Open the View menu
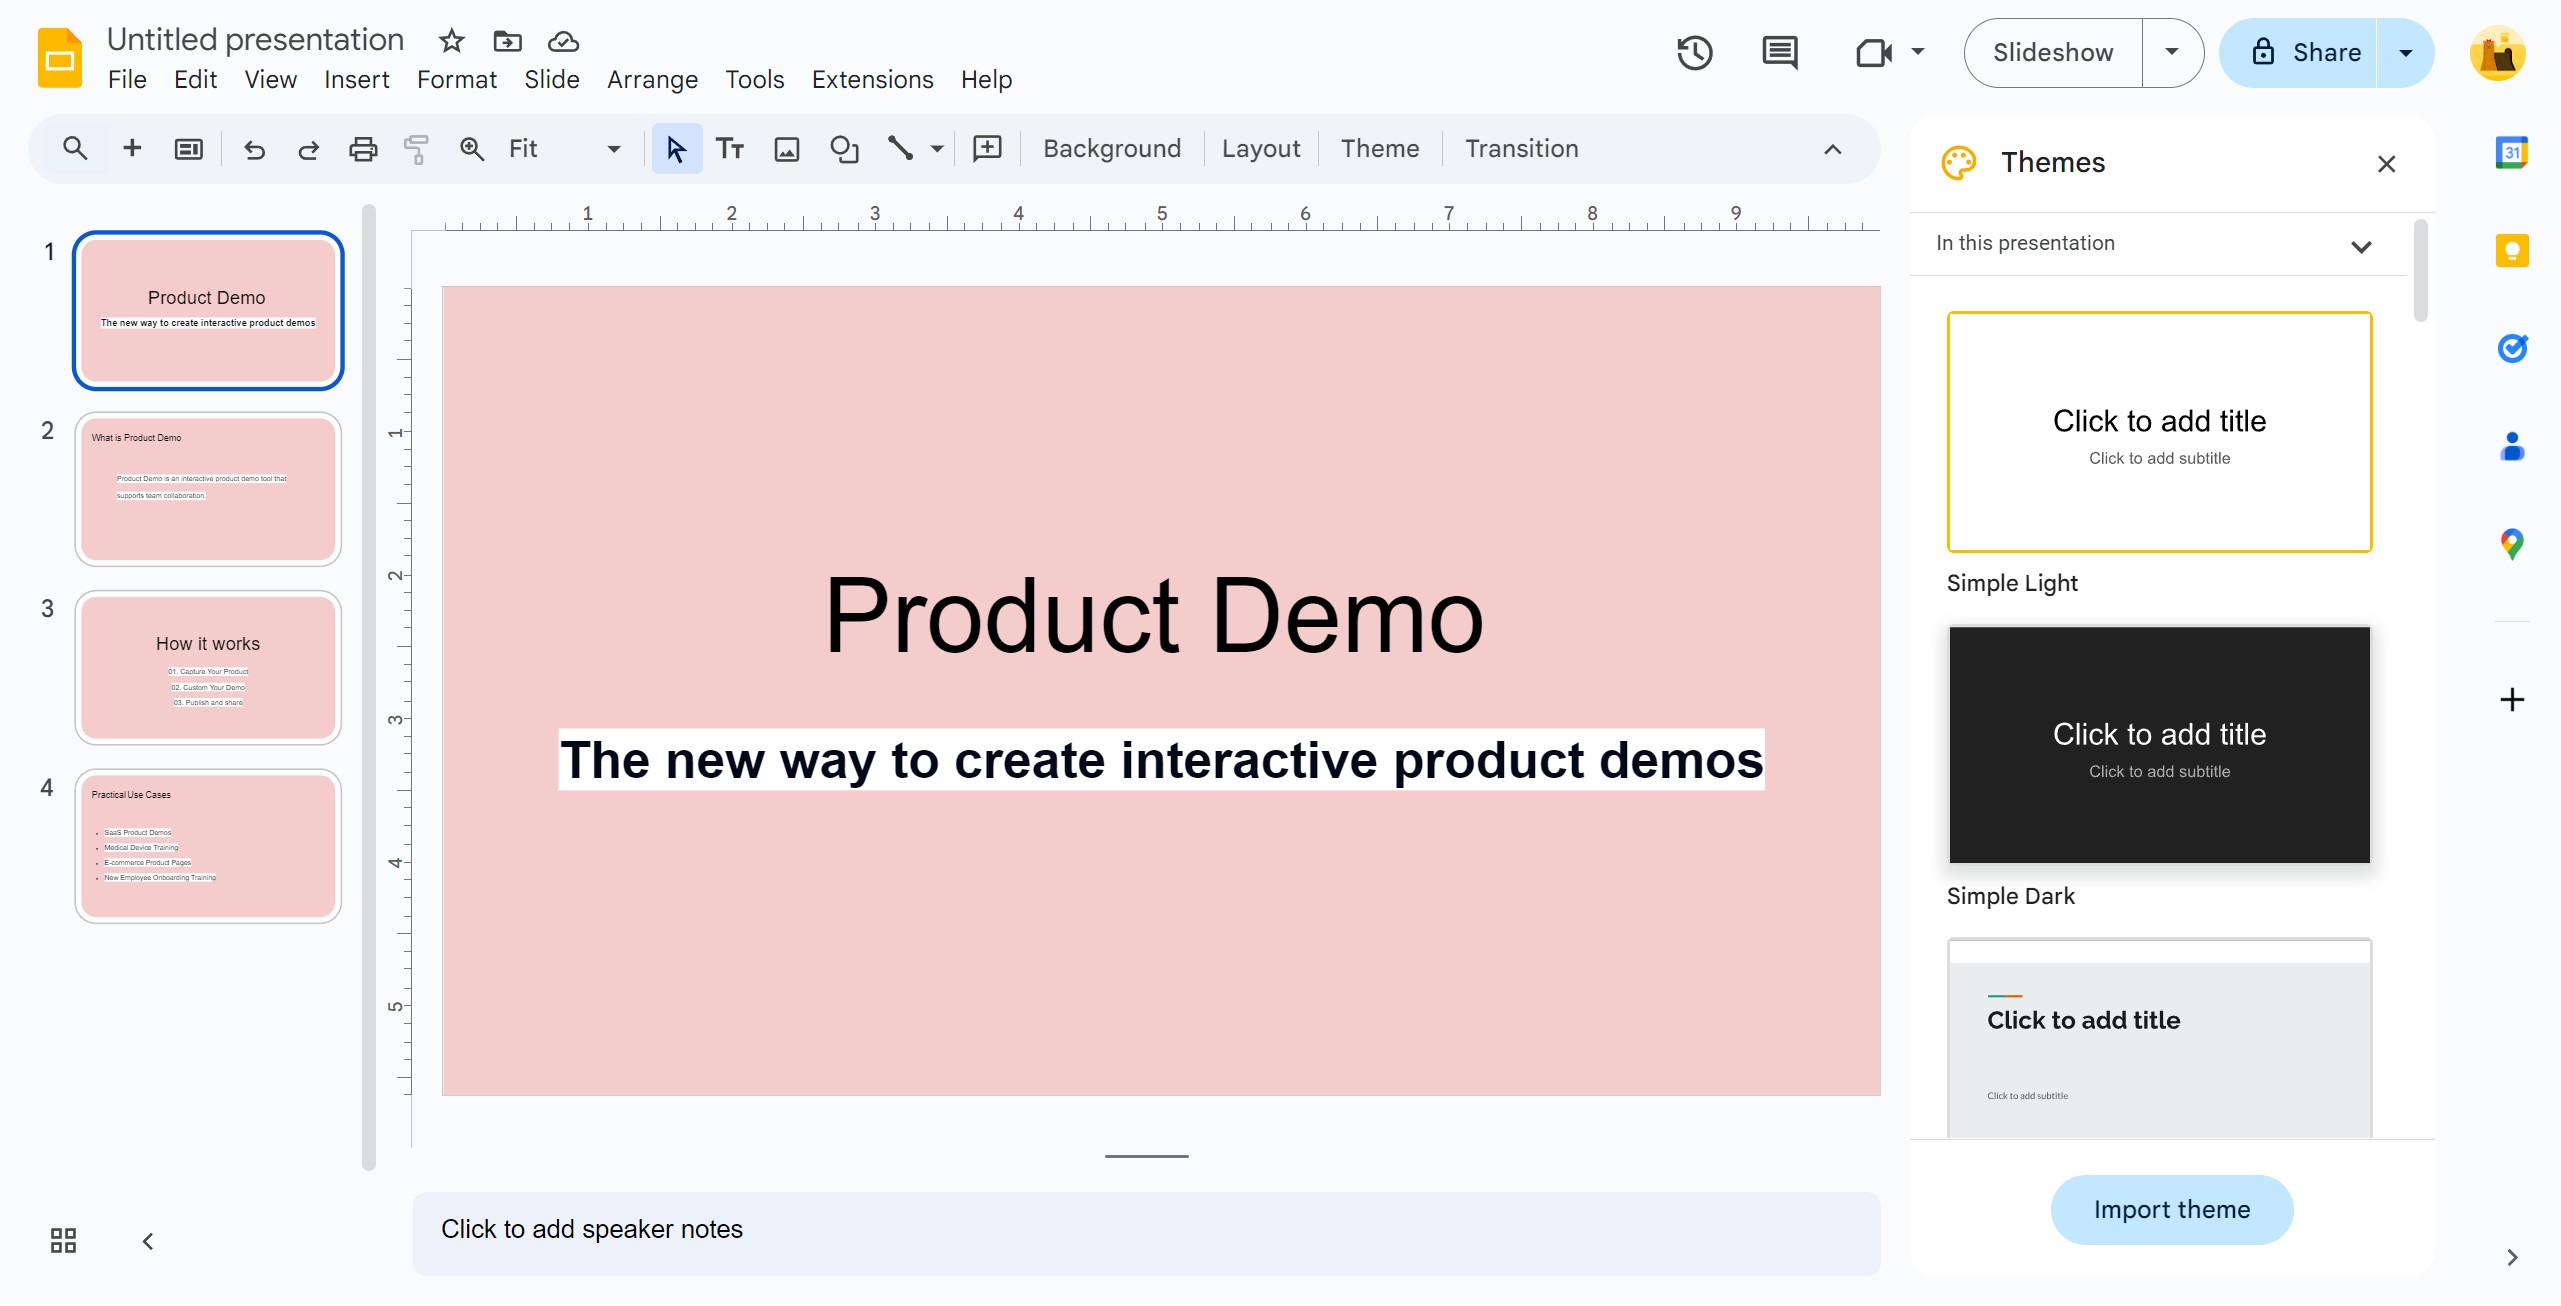The height and width of the screenshot is (1306, 2561). tap(270, 80)
